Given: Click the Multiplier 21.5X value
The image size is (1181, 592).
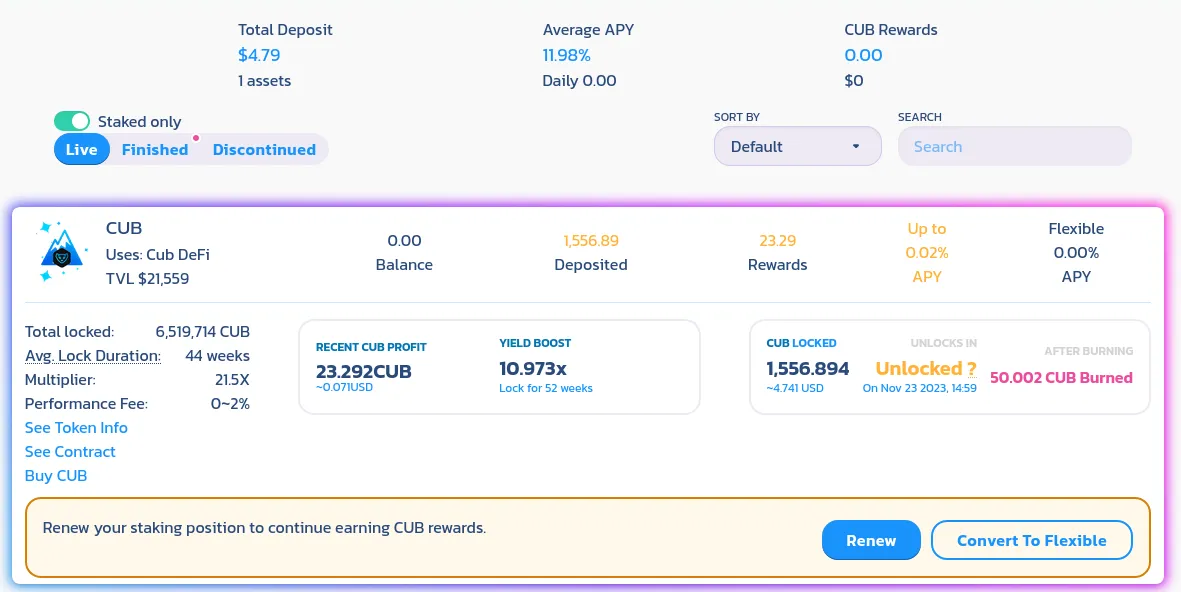Looking at the screenshot, I should tap(232, 380).
